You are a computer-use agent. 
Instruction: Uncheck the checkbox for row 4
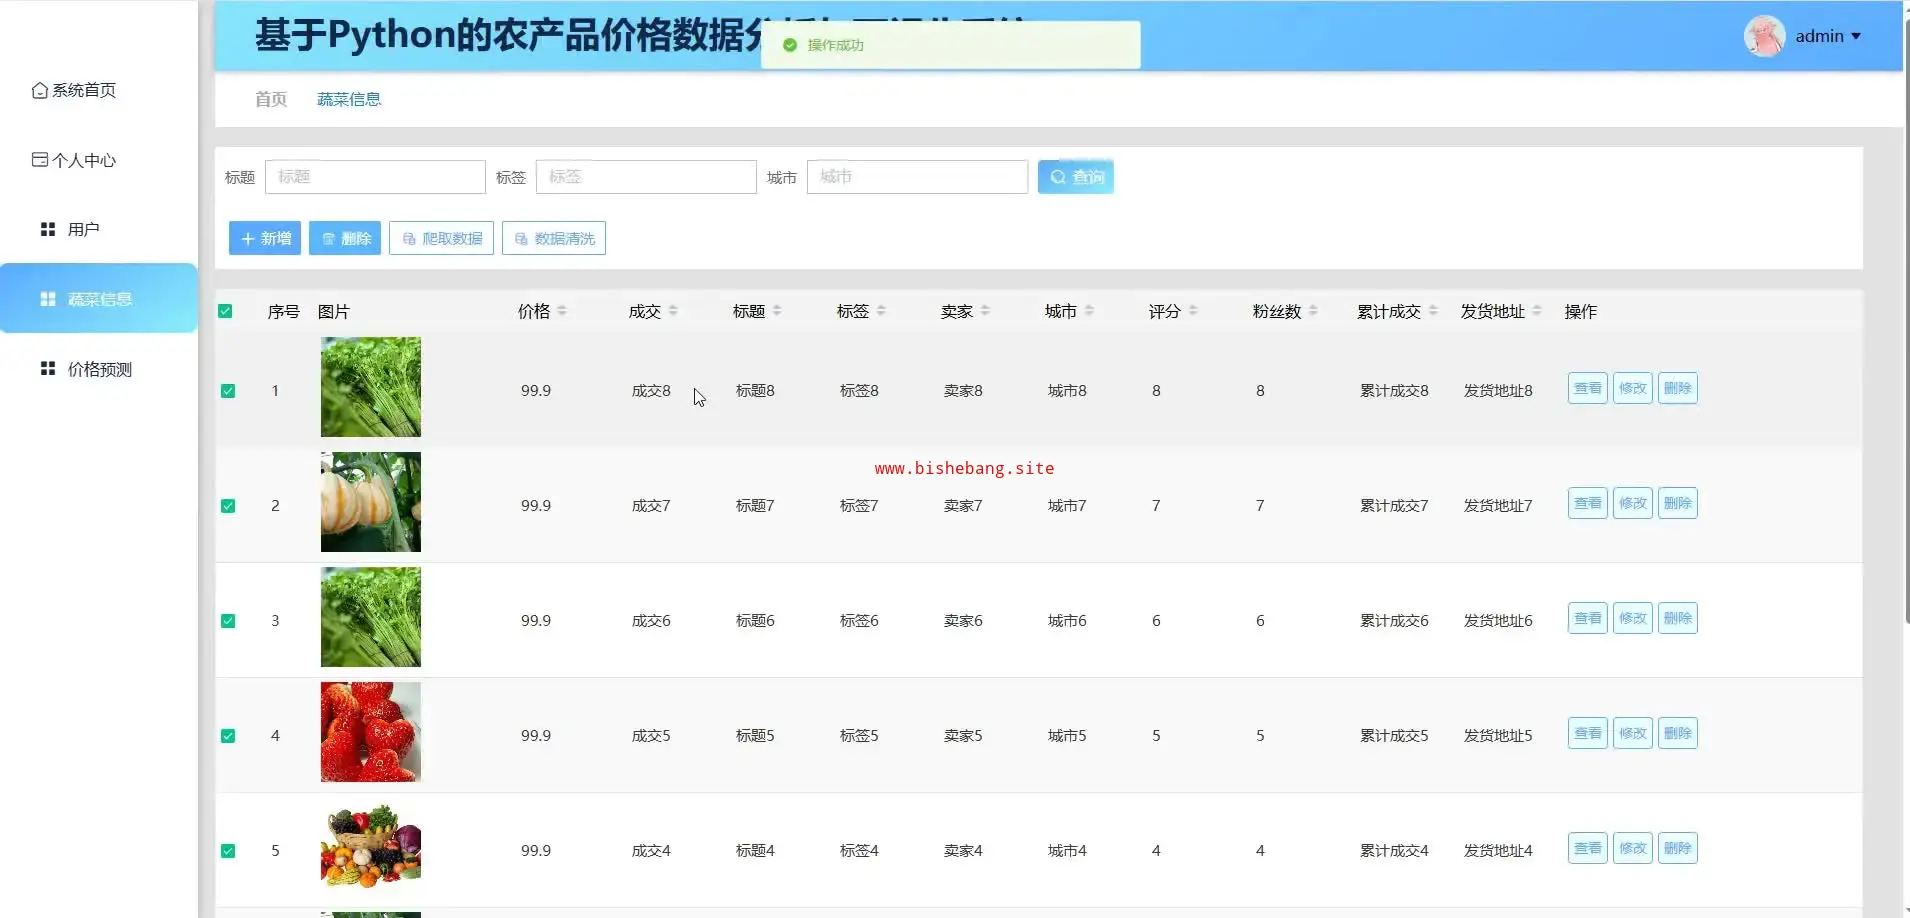pyautogui.click(x=228, y=736)
